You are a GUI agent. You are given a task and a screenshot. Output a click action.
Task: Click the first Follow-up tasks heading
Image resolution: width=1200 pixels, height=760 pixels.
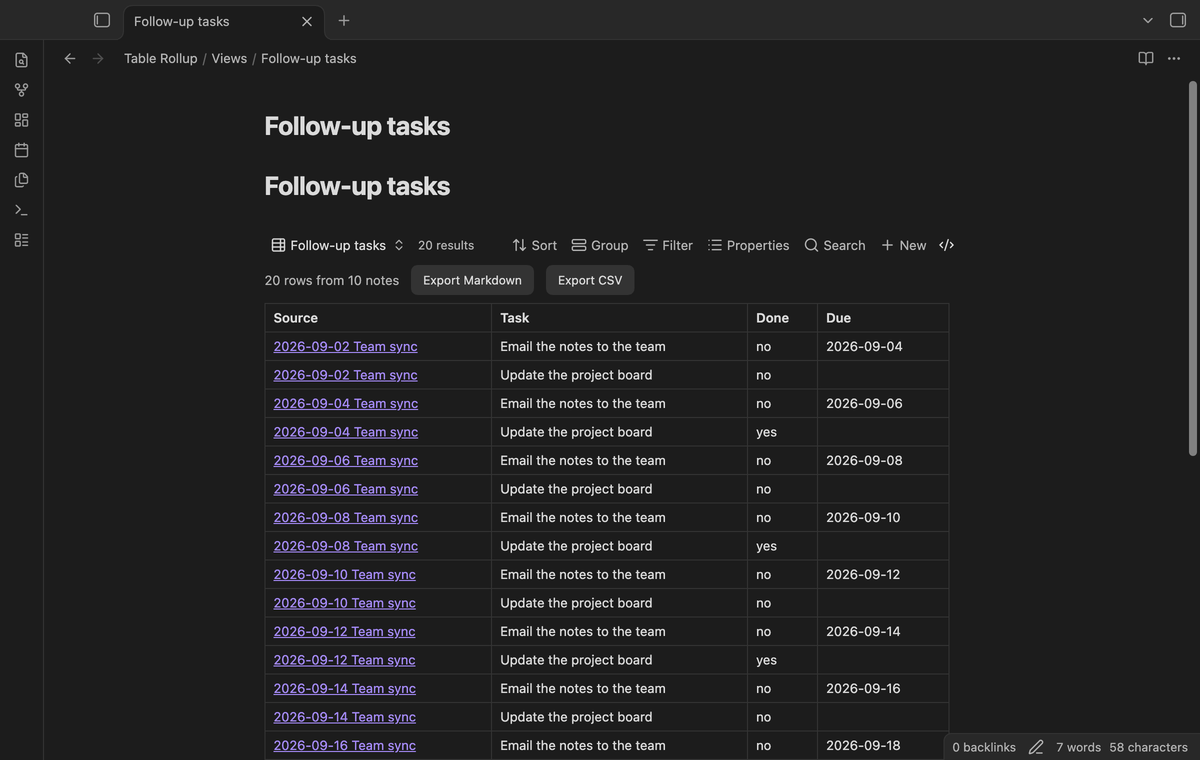[x=357, y=126]
